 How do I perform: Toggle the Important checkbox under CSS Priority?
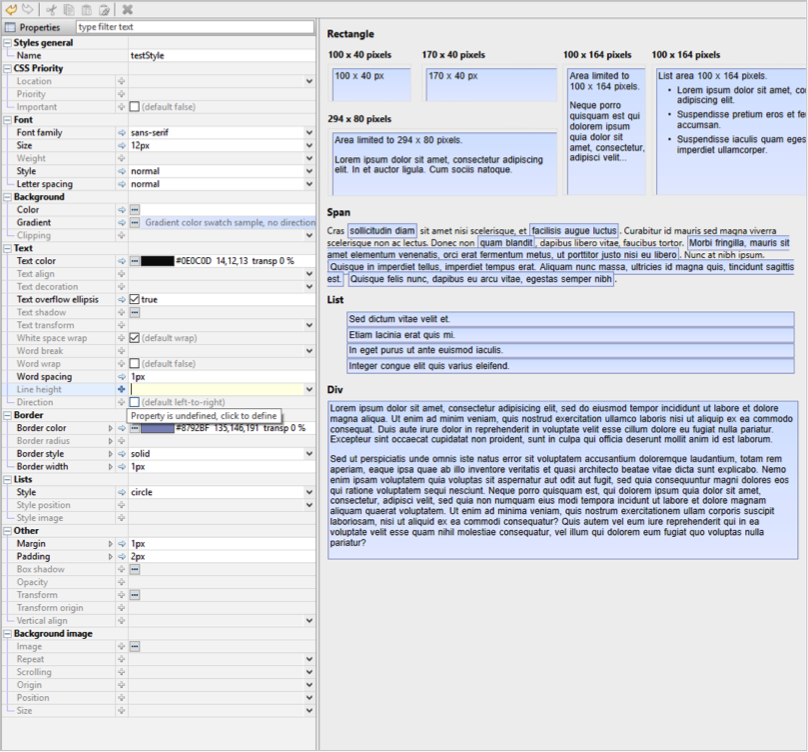(x=134, y=107)
